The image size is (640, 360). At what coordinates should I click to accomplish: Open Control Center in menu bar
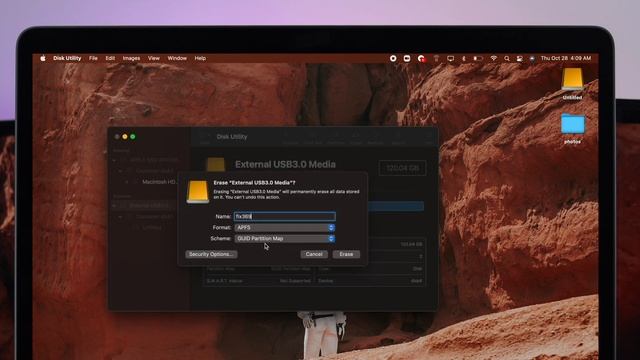[520, 58]
